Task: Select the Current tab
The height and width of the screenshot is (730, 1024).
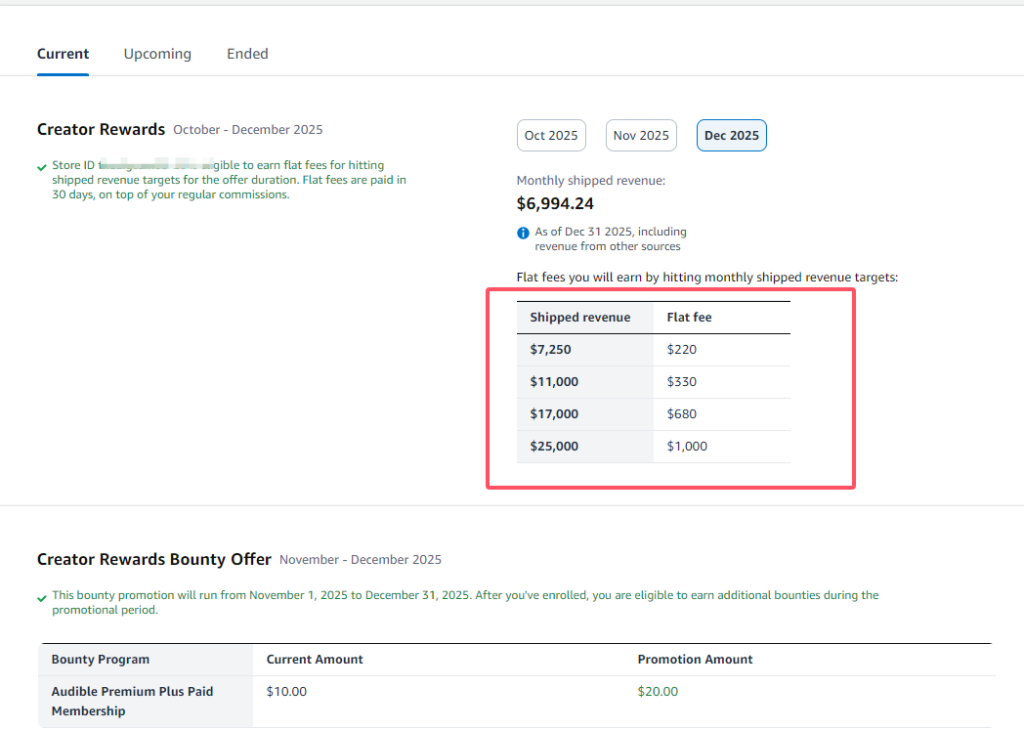Action: (63, 54)
